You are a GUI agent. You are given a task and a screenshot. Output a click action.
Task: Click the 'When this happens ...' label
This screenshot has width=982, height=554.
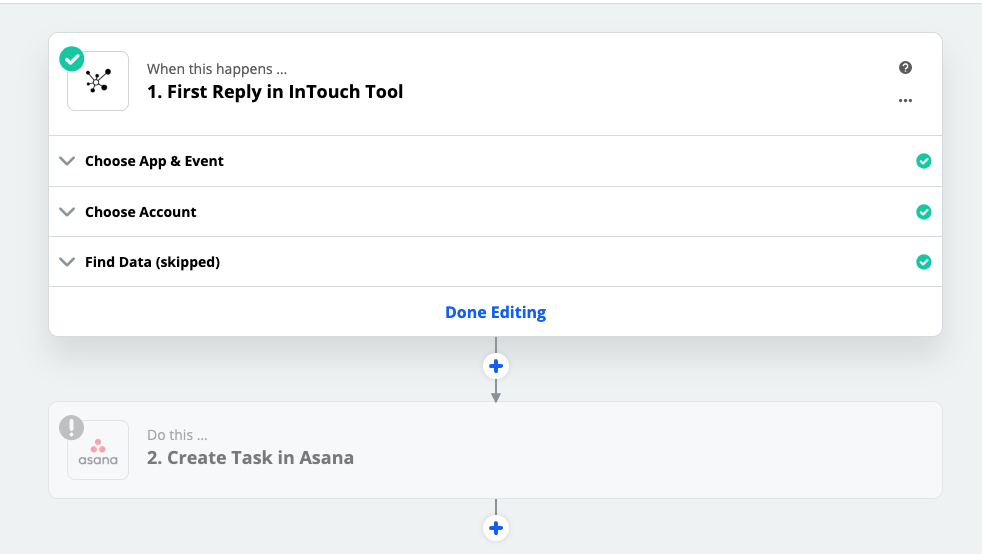tap(217, 69)
